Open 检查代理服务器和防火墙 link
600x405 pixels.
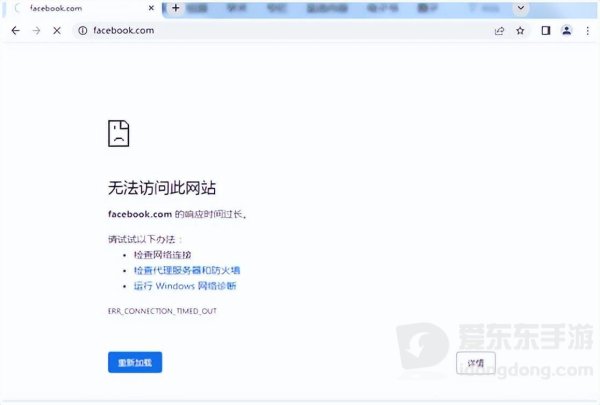(x=187, y=270)
